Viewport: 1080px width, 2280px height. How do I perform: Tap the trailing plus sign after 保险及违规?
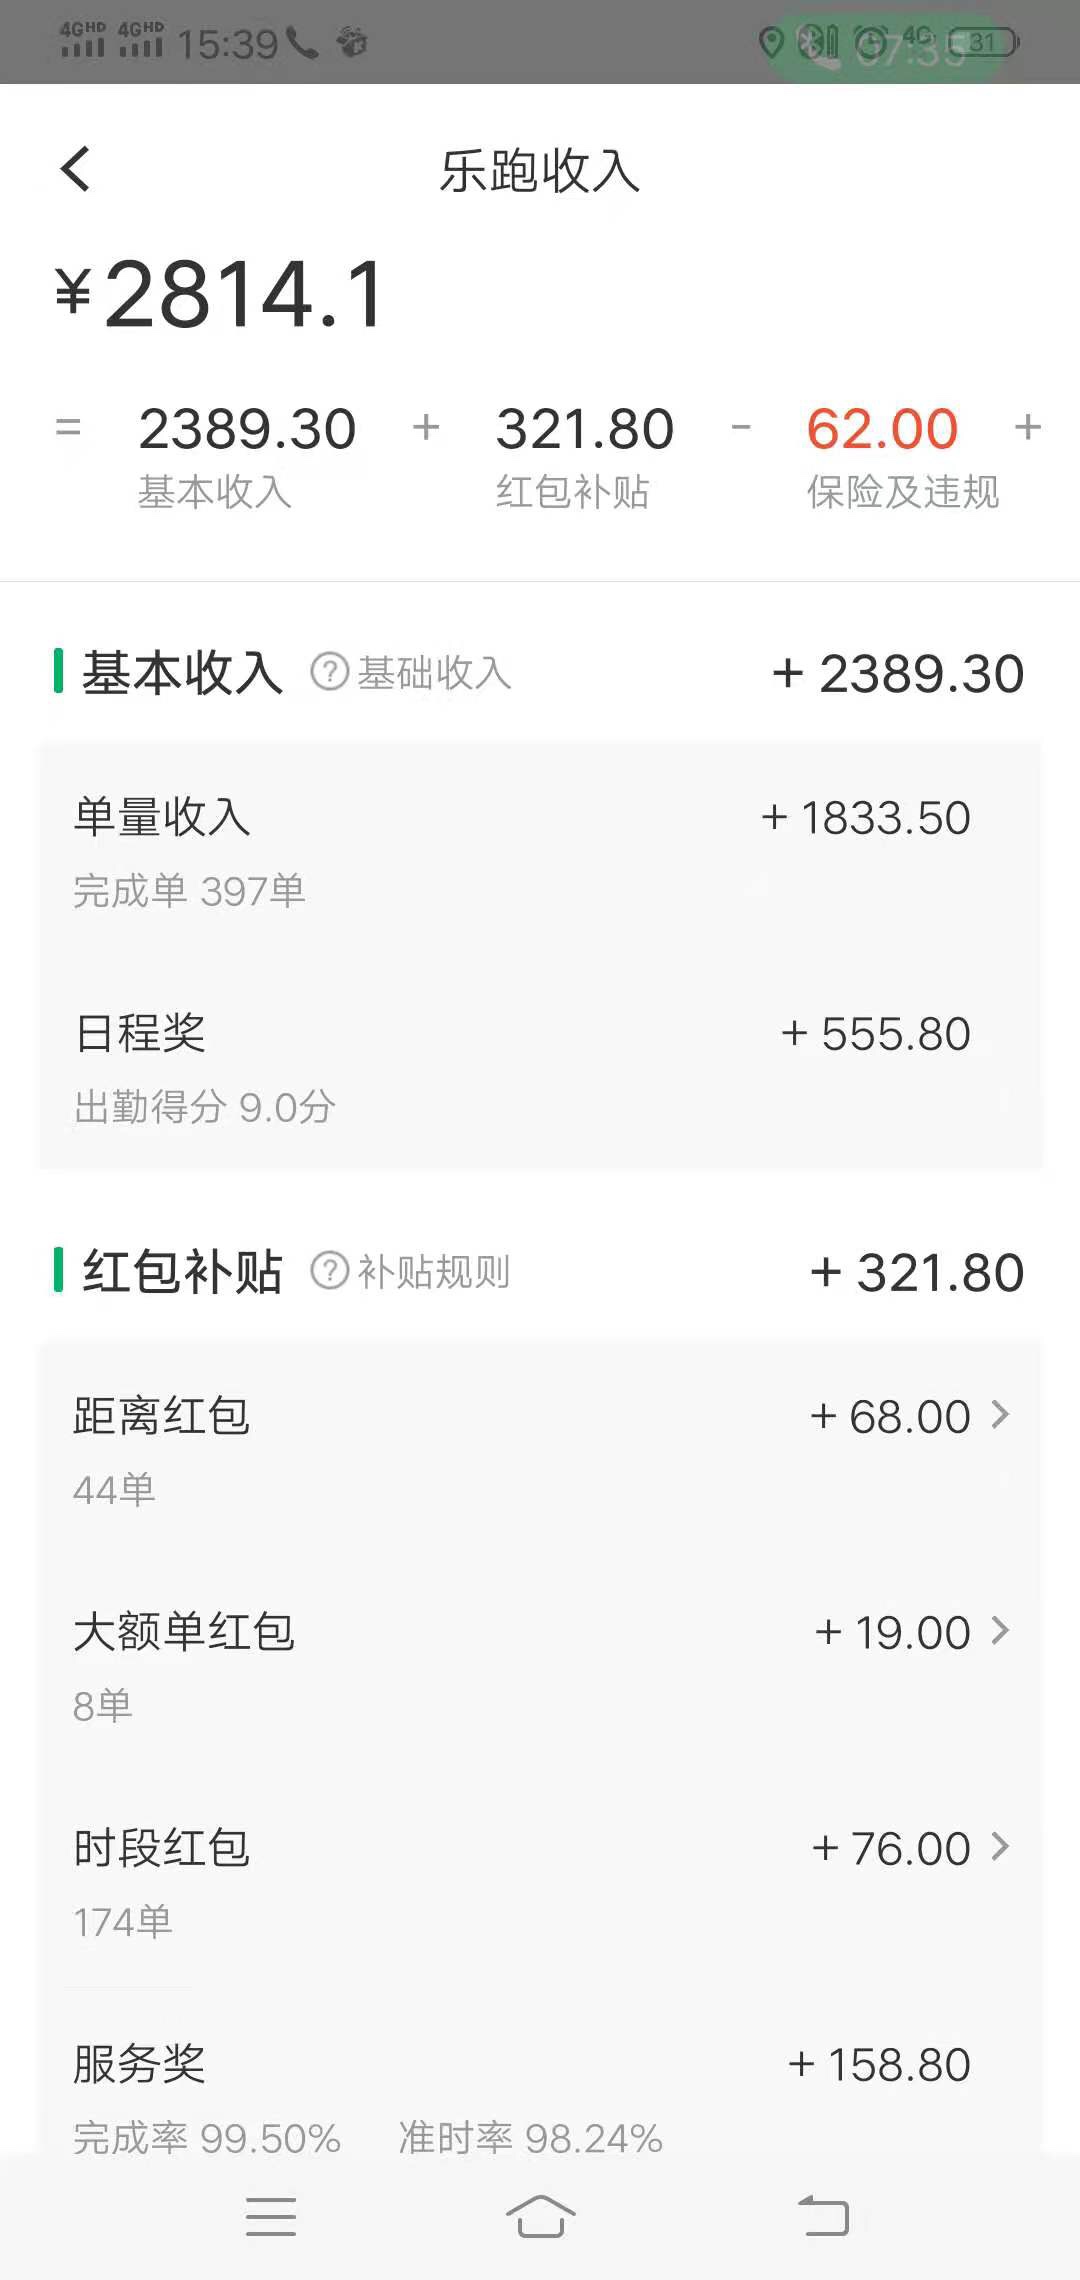[x=1028, y=427]
